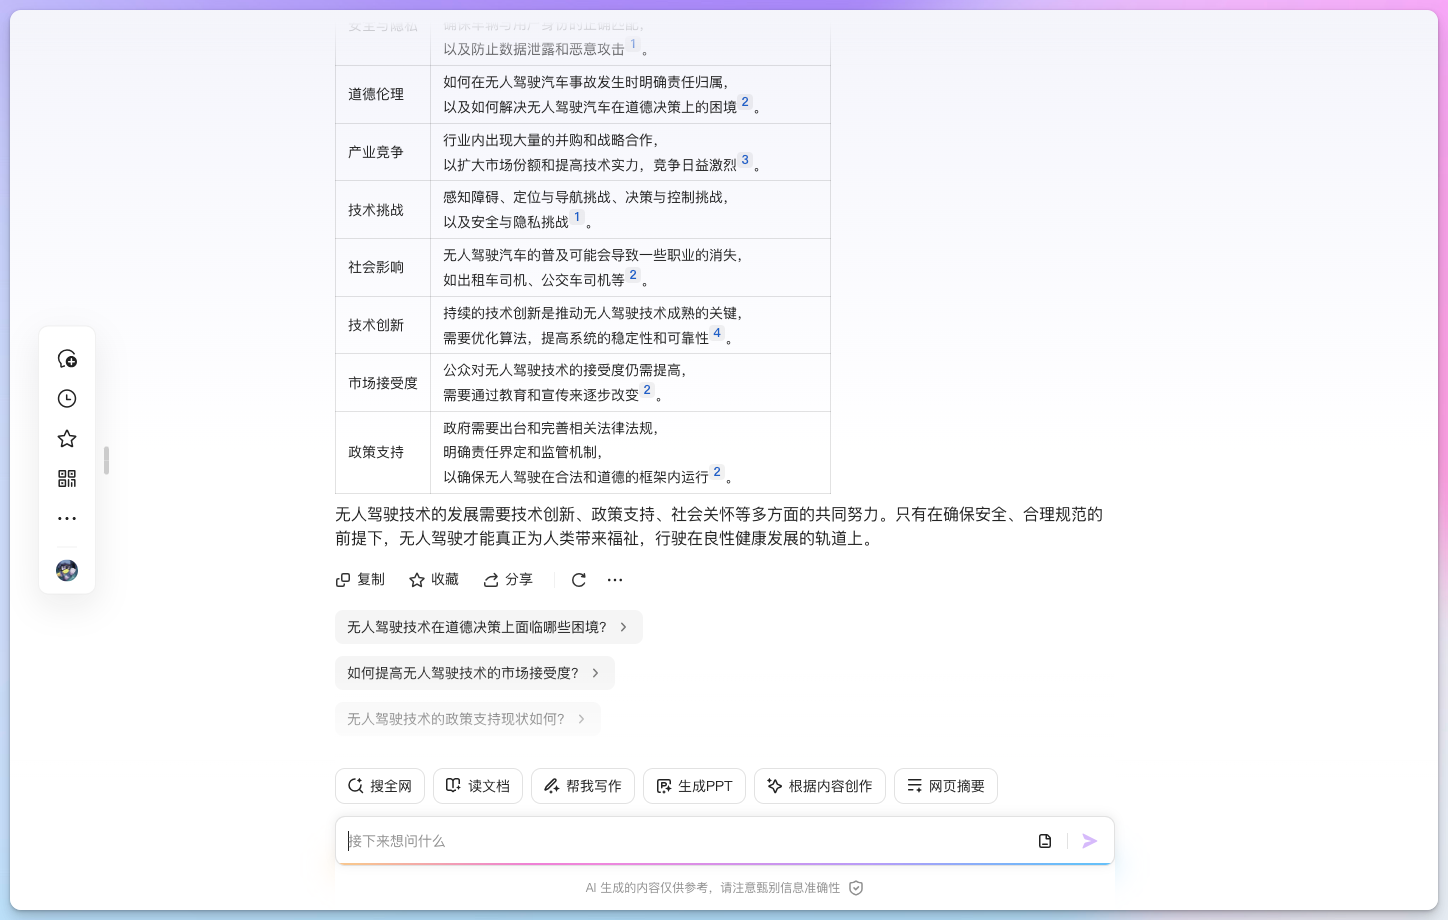View starred conversations in the sidebar

67,438
